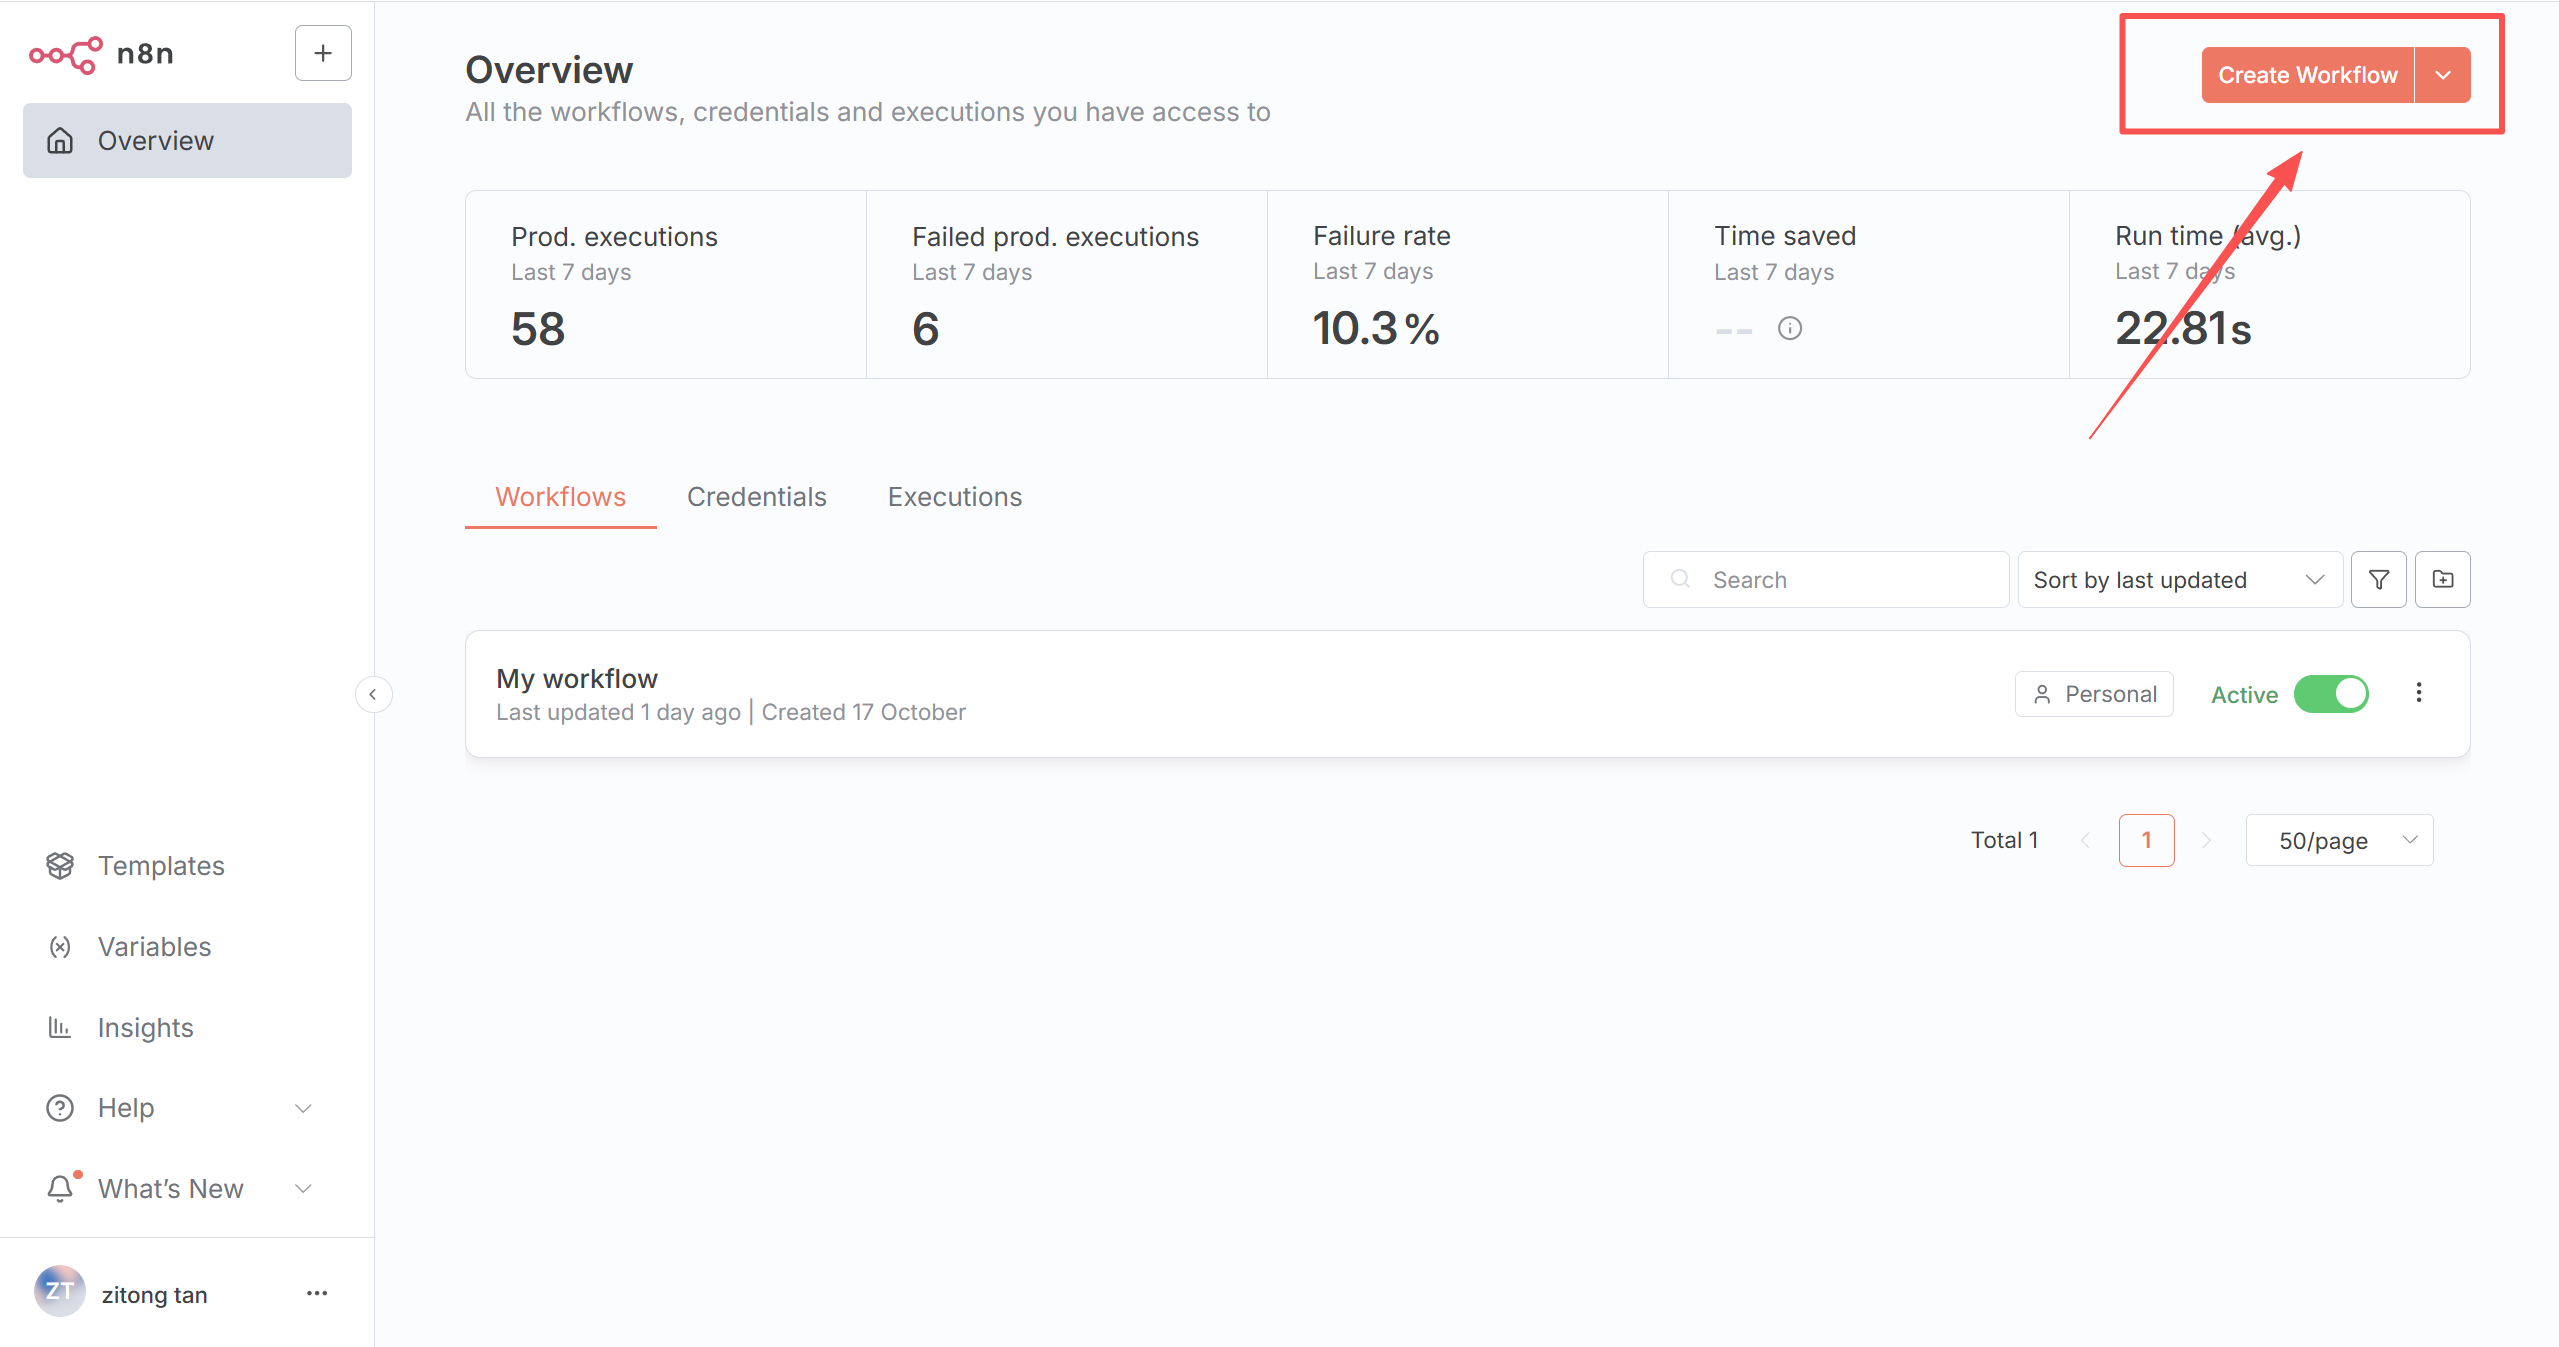2559x1347 pixels.
Task: Switch to the Credentials tab
Action: (756, 497)
